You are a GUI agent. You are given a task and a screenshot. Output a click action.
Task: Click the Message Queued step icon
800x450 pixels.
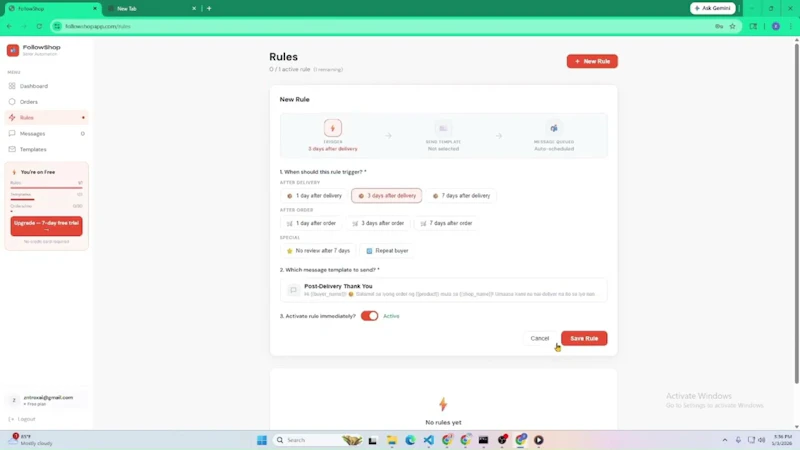tap(554, 128)
